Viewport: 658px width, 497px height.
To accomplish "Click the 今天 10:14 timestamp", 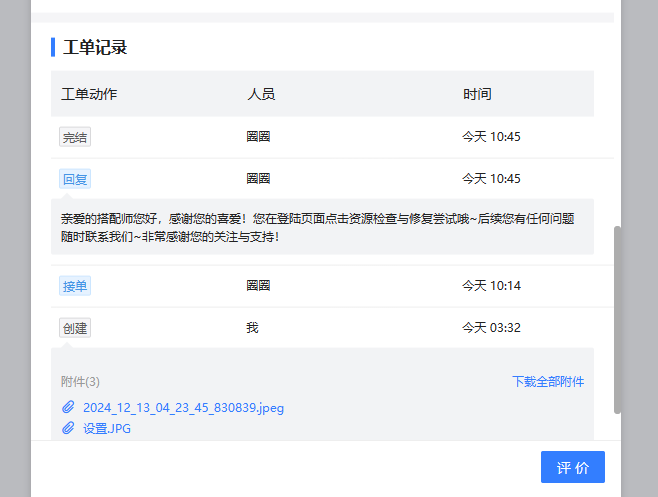I will (x=491, y=286).
